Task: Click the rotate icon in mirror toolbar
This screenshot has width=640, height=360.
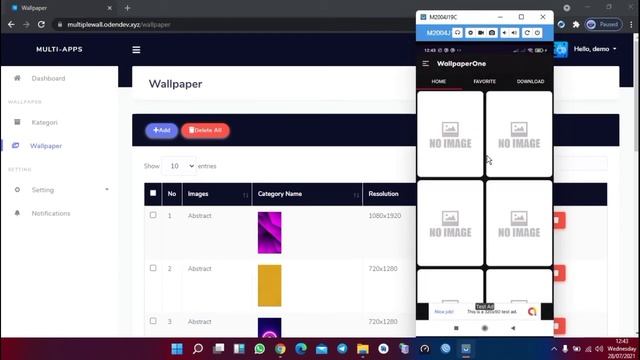Action: (x=527, y=33)
